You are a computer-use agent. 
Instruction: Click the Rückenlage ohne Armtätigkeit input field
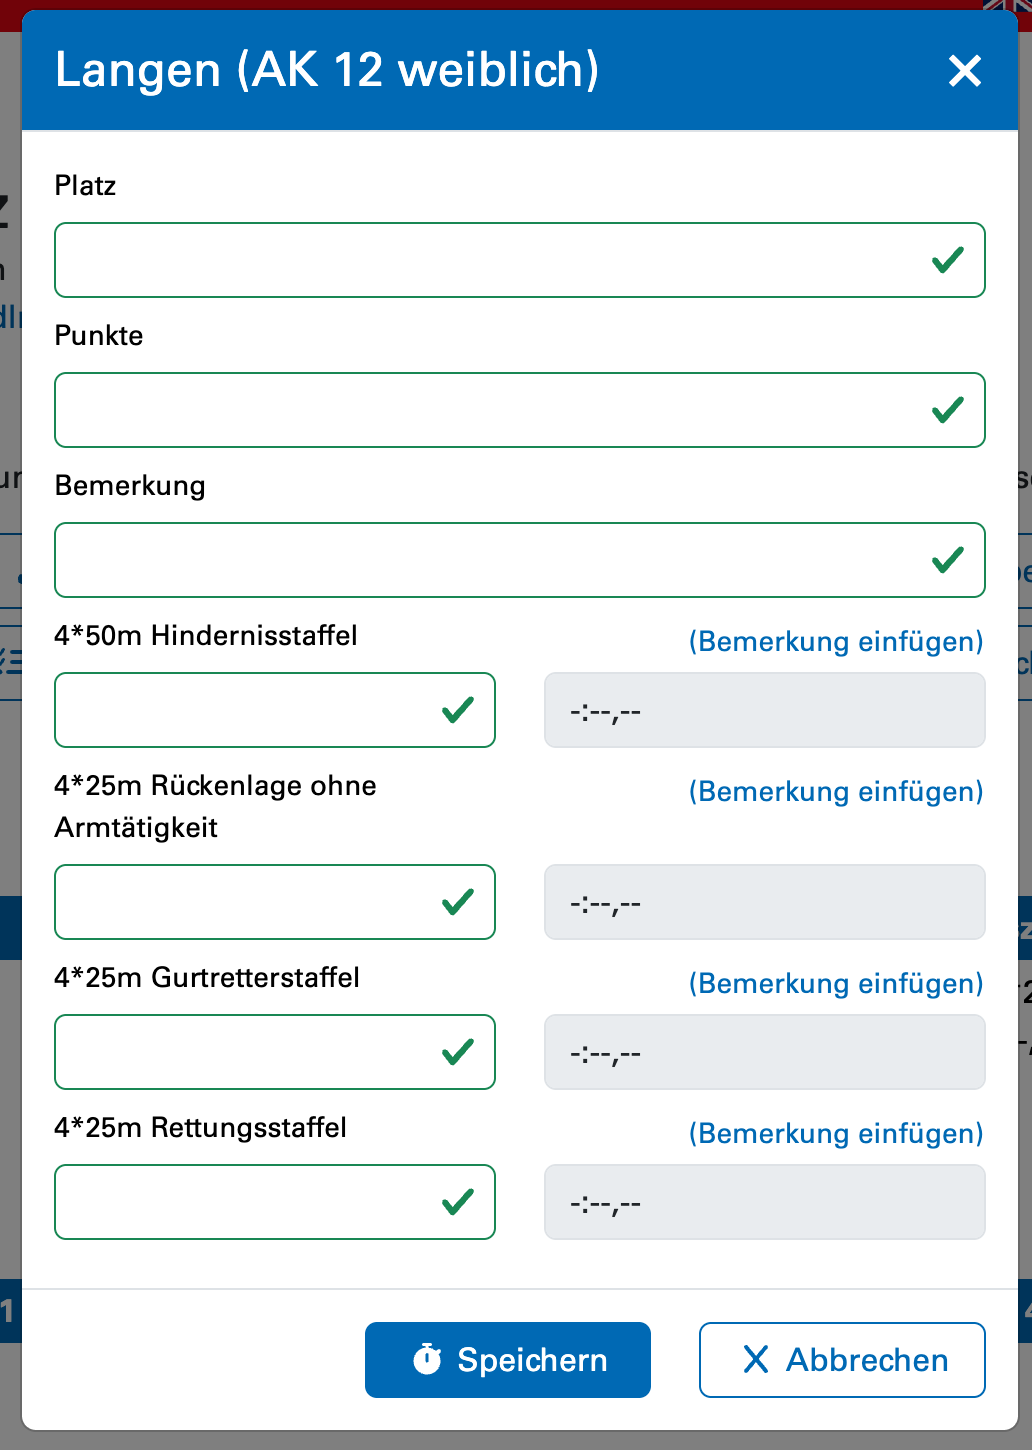(x=245, y=902)
